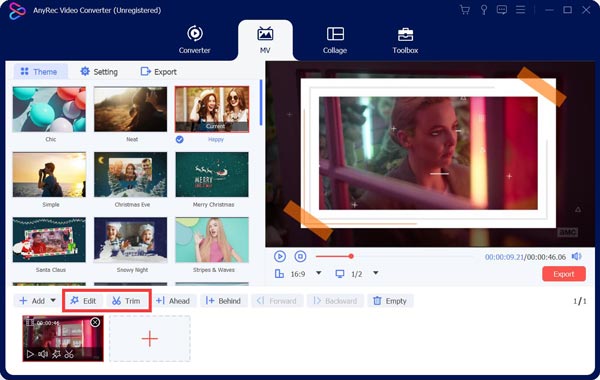This screenshot has height=380, width=600.
Task: Click the aspect ratio icon
Action: 279,274
